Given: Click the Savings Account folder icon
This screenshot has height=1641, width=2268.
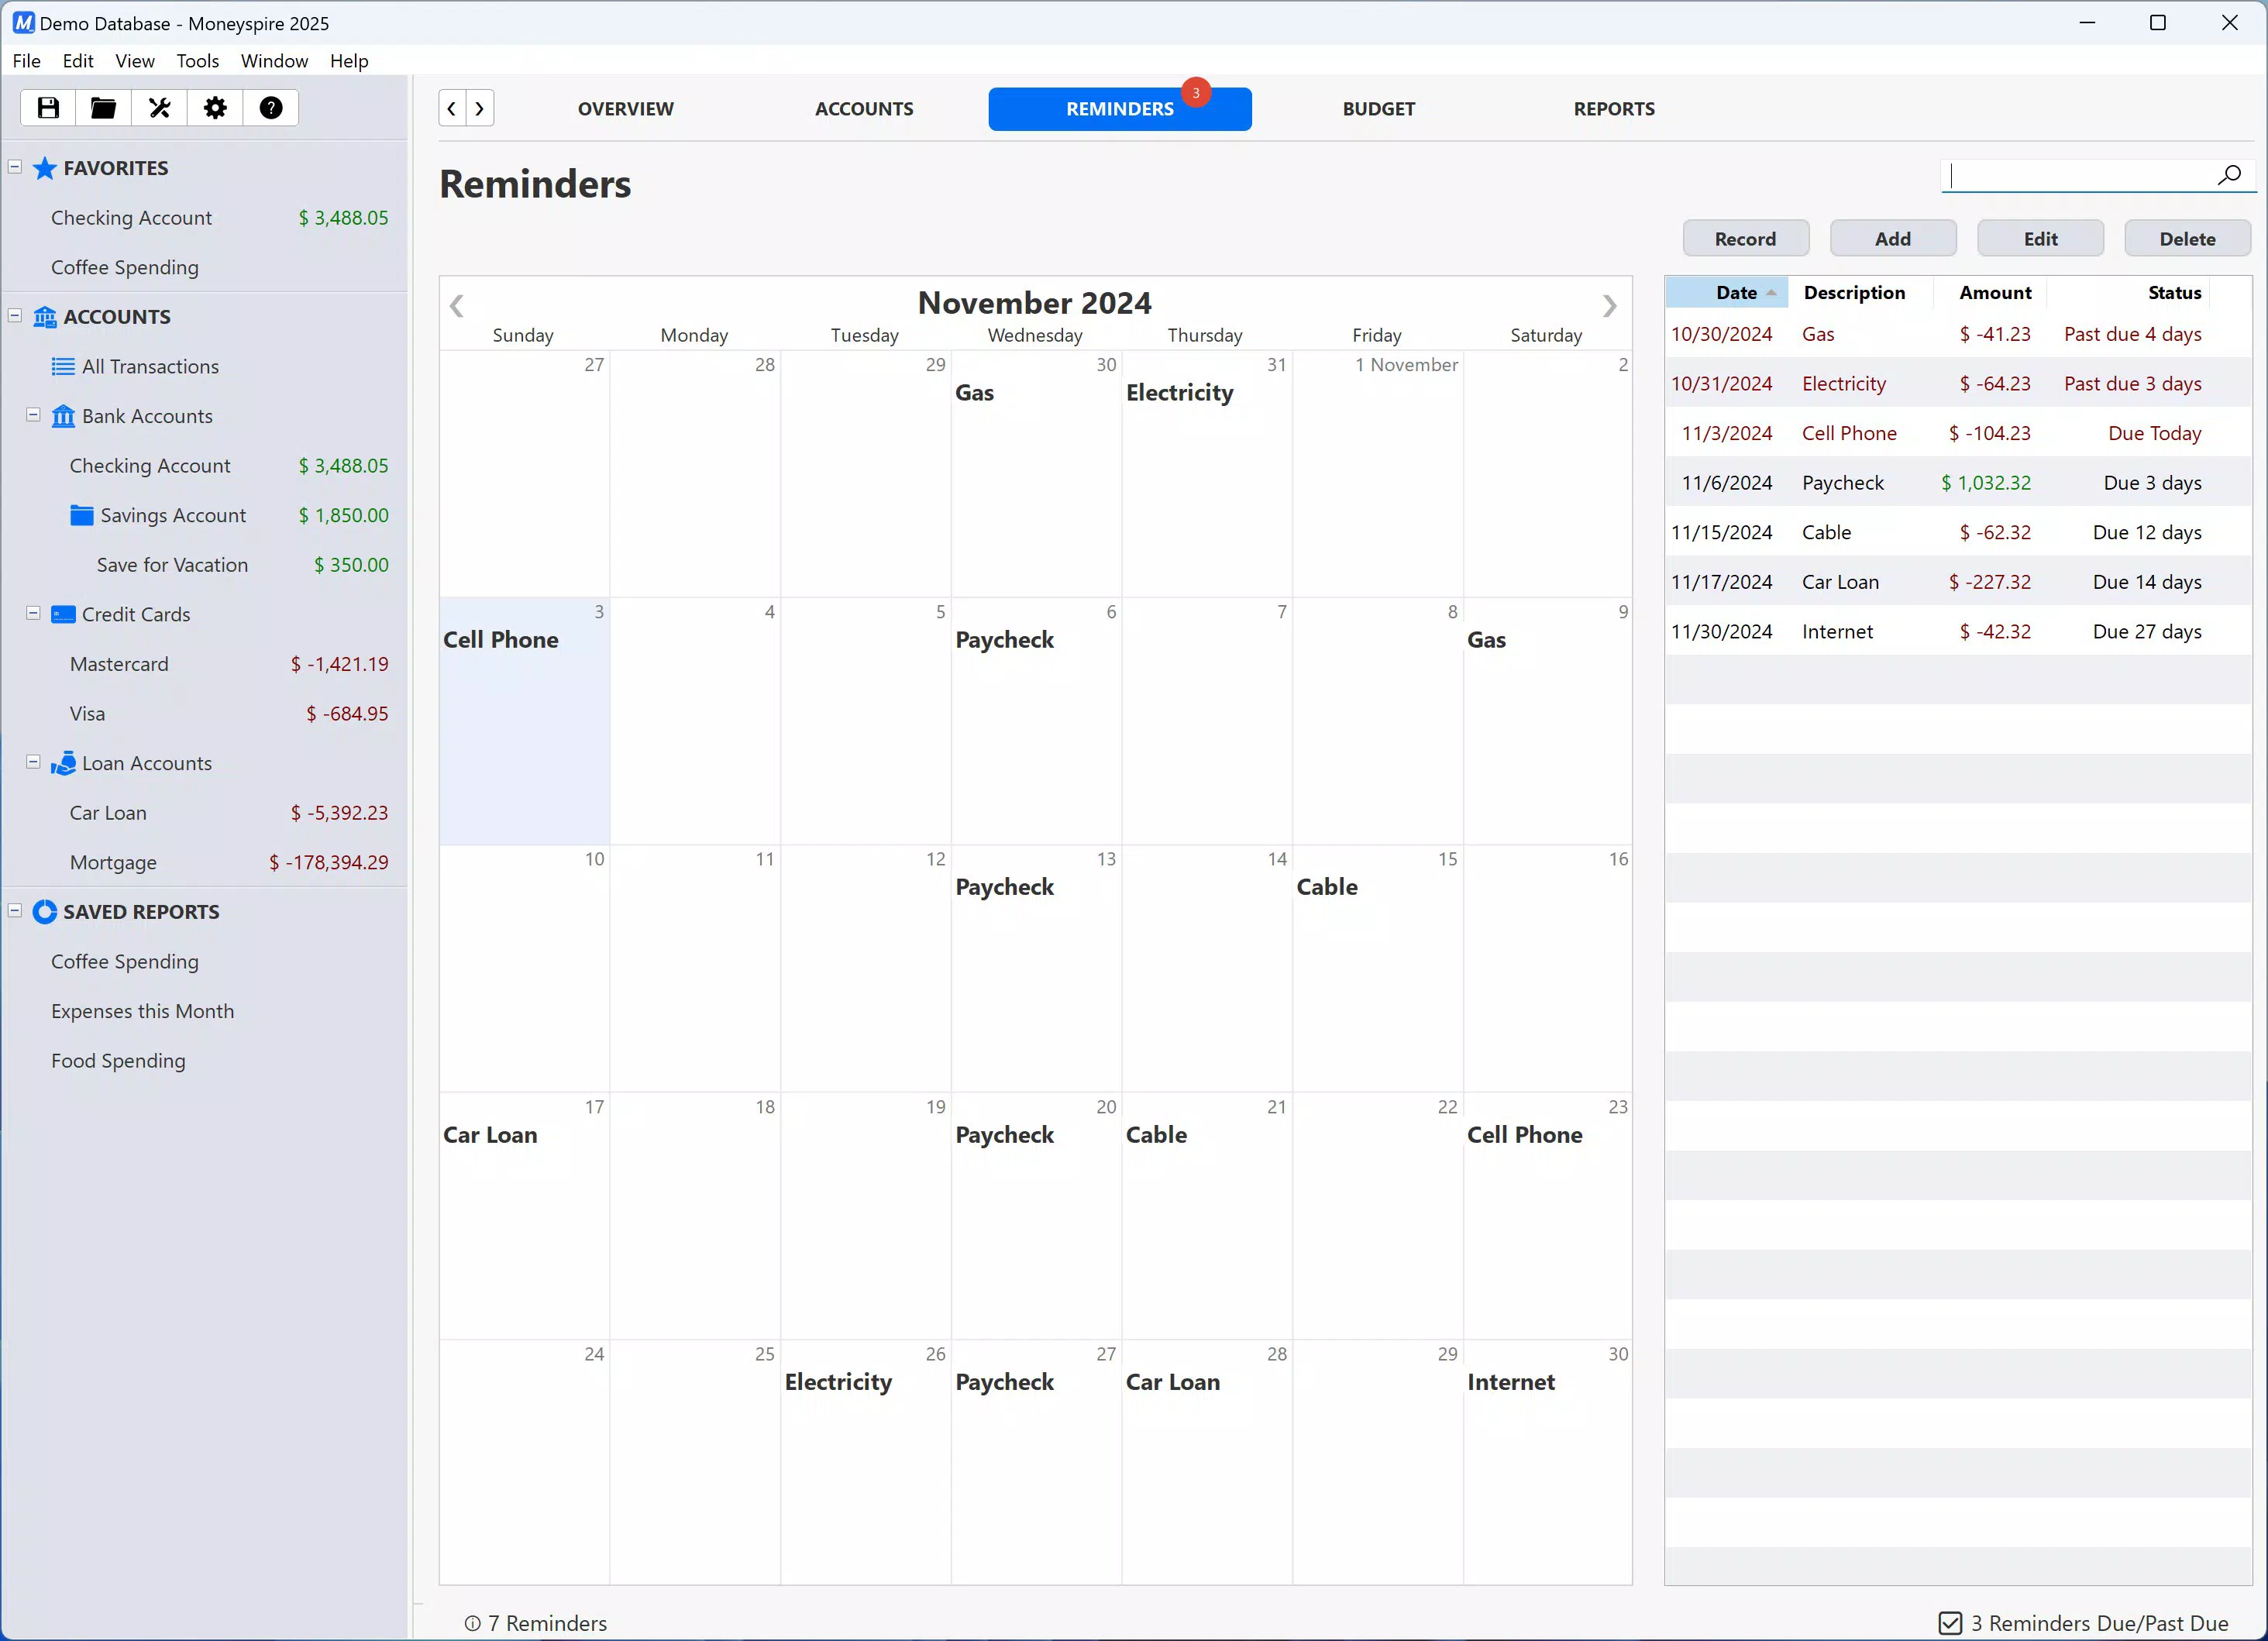Looking at the screenshot, I should (82, 515).
